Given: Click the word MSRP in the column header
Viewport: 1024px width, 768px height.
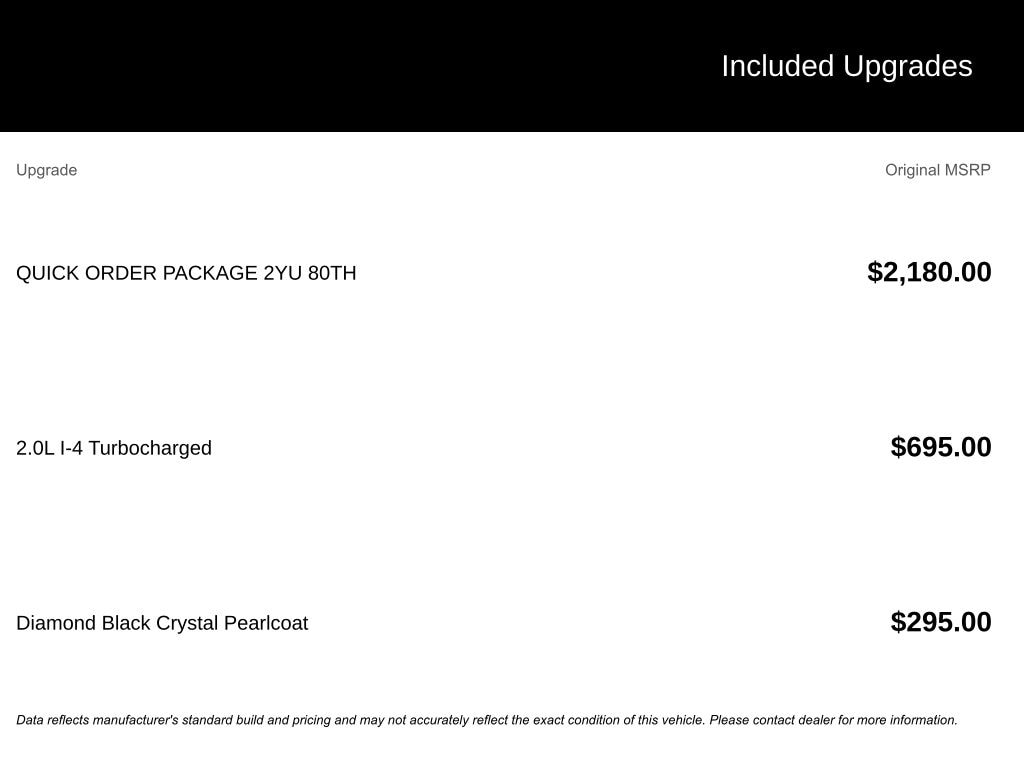Looking at the screenshot, I should click(x=967, y=170).
